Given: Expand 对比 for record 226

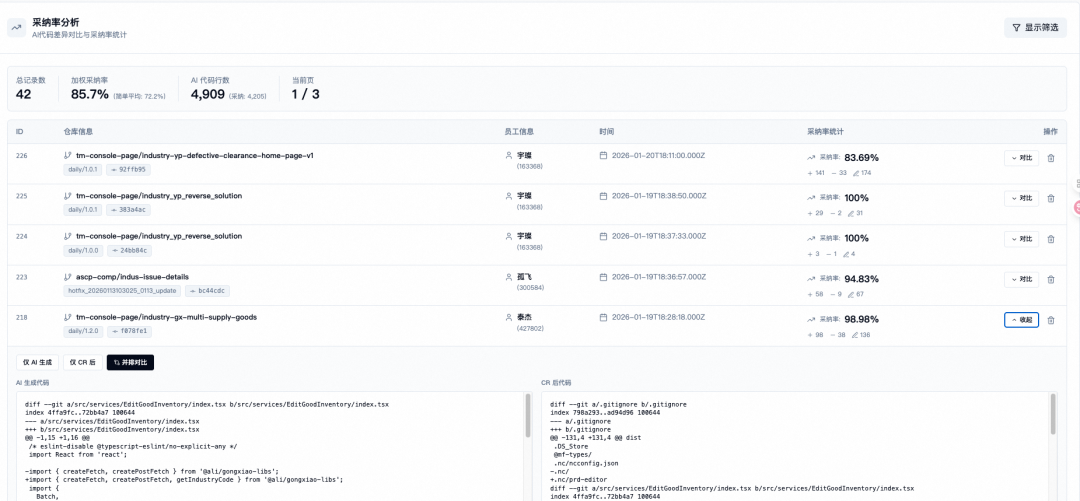Looking at the screenshot, I should [x=1021, y=158].
